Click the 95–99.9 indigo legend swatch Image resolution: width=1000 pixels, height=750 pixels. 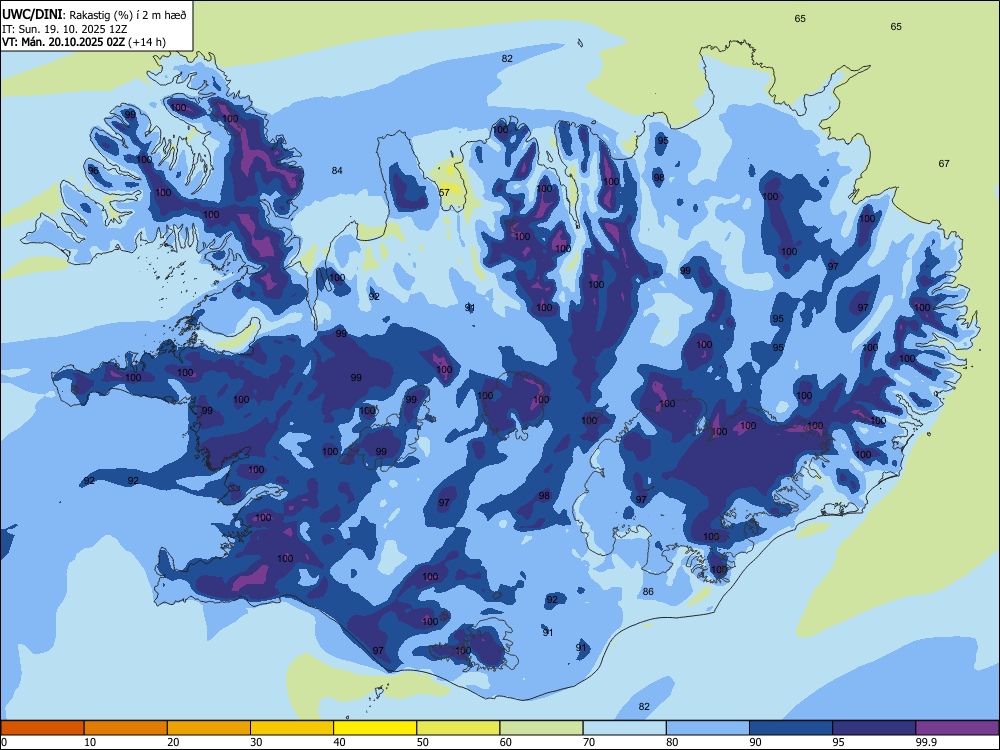point(874,728)
